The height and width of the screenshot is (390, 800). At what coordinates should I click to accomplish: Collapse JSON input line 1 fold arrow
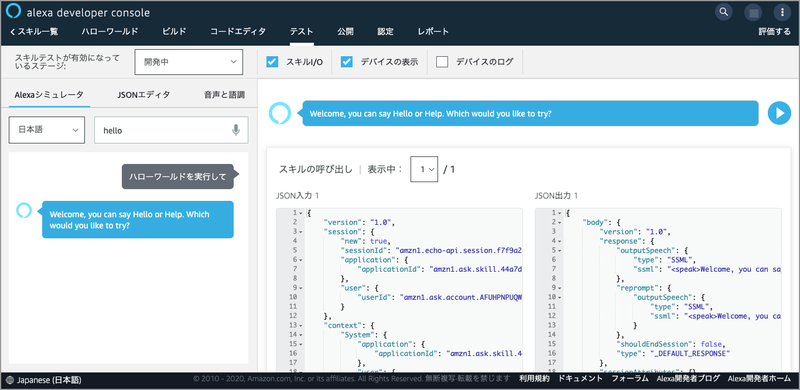[301, 213]
